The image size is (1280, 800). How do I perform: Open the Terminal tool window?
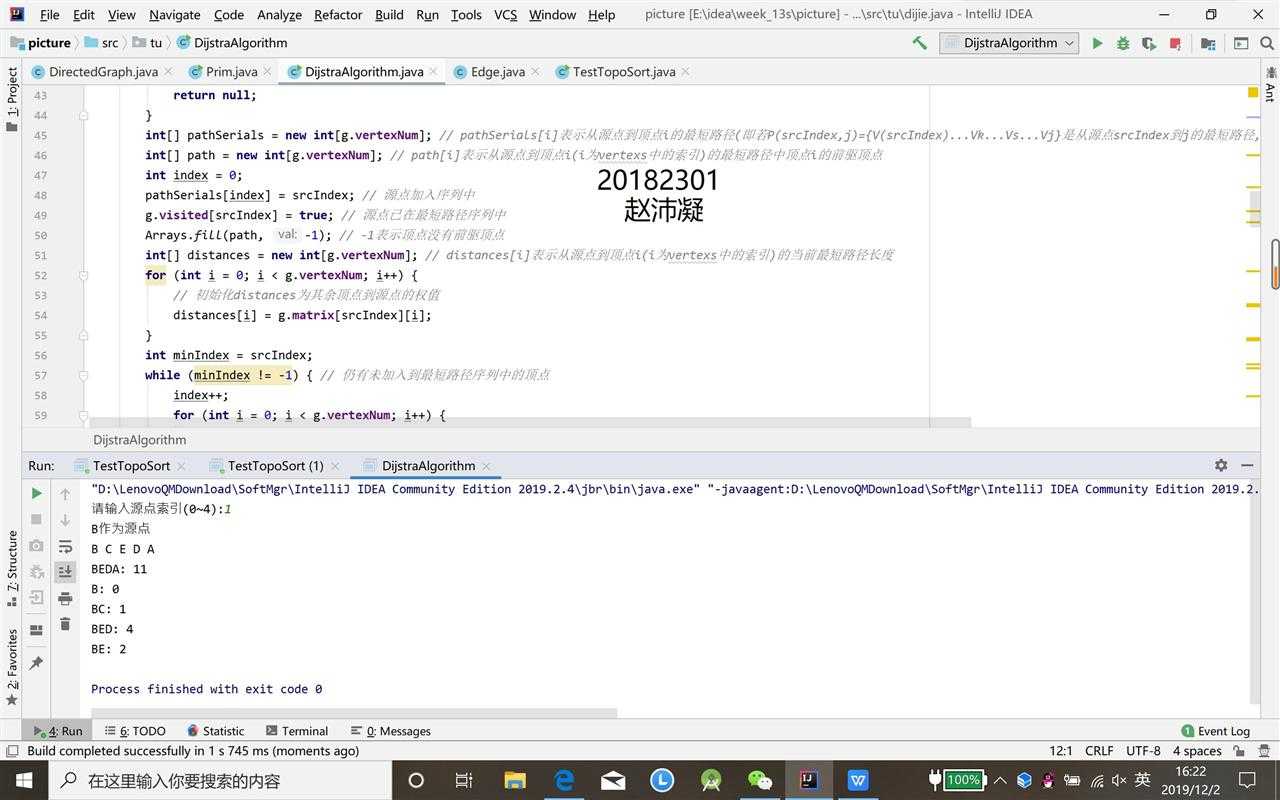click(297, 731)
